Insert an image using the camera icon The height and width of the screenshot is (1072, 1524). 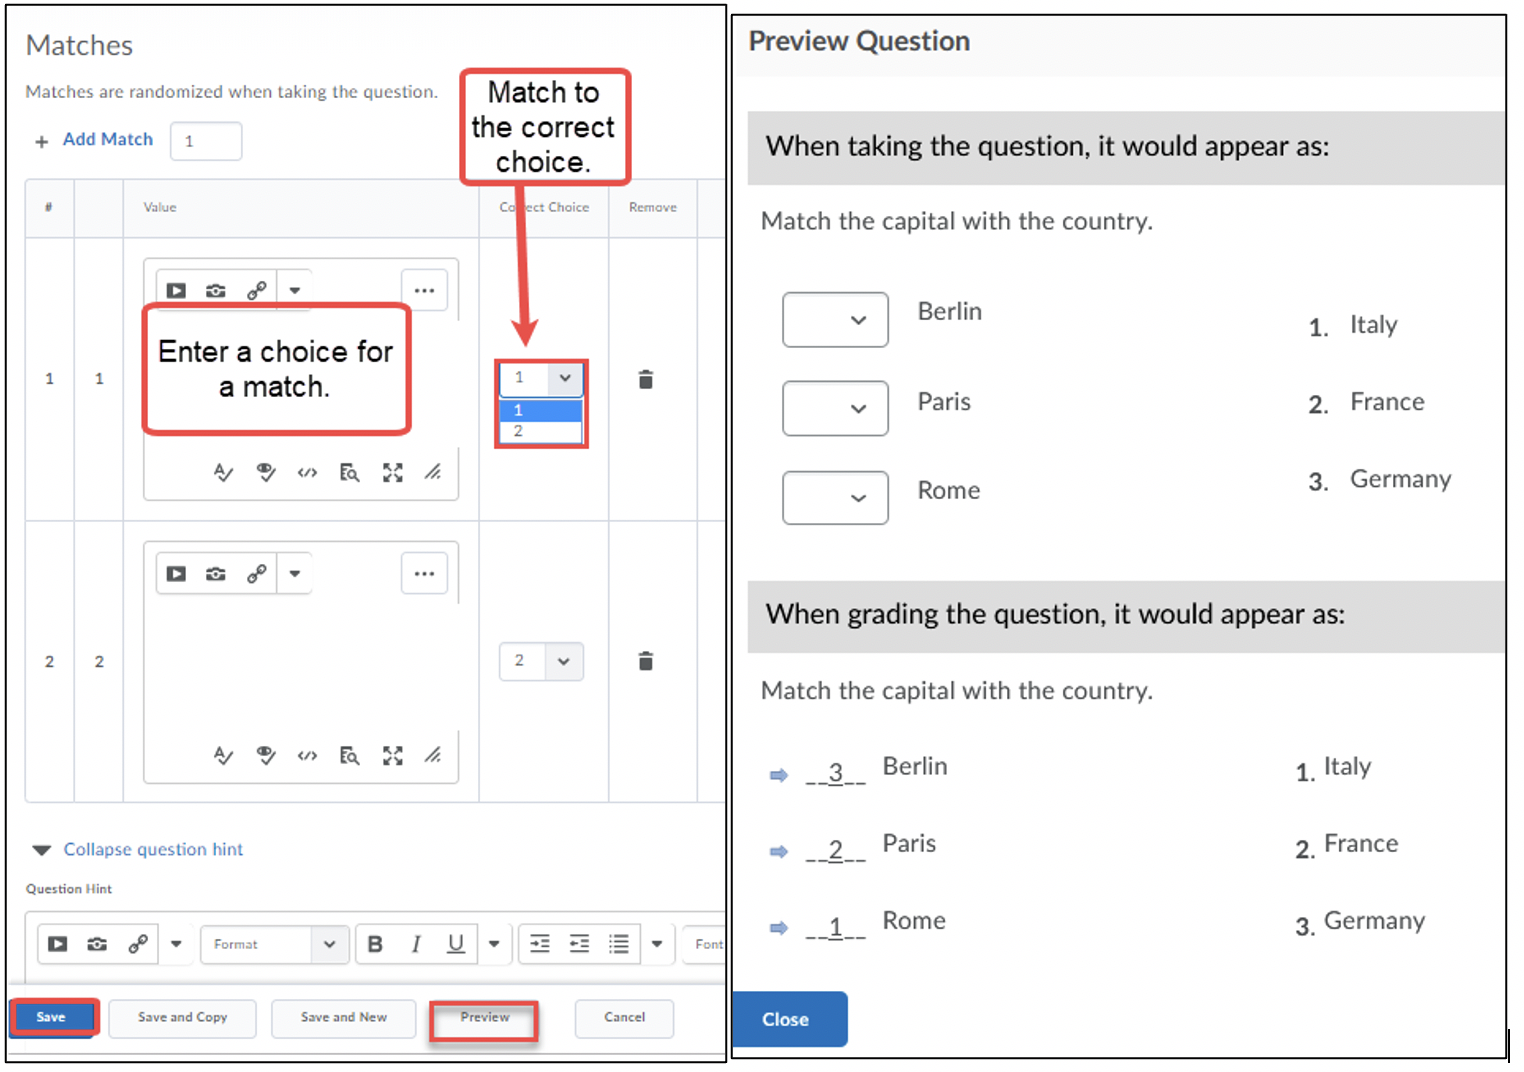tap(216, 290)
